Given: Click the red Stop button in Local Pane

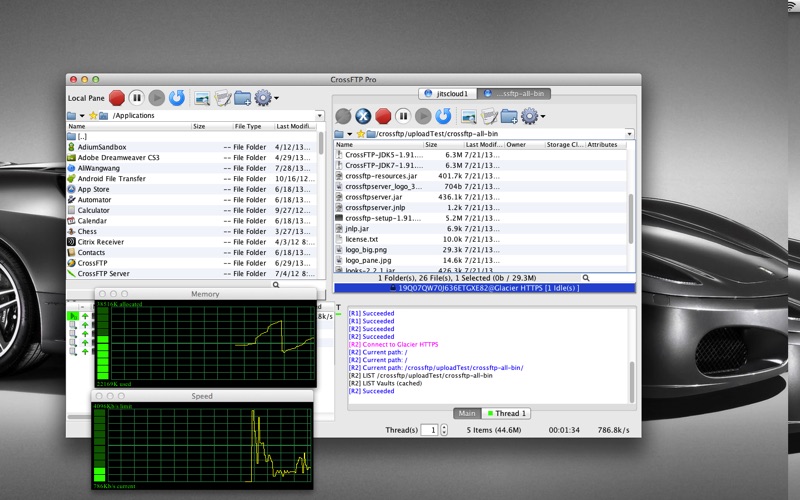Looking at the screenshot, I should 117,98.
